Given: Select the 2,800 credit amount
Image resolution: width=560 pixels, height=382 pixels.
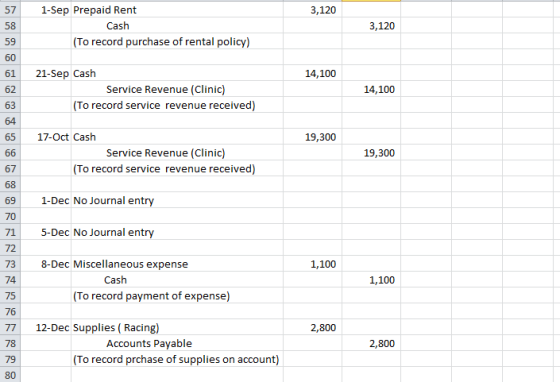Looking at the screenshot, I should [371, 343].
